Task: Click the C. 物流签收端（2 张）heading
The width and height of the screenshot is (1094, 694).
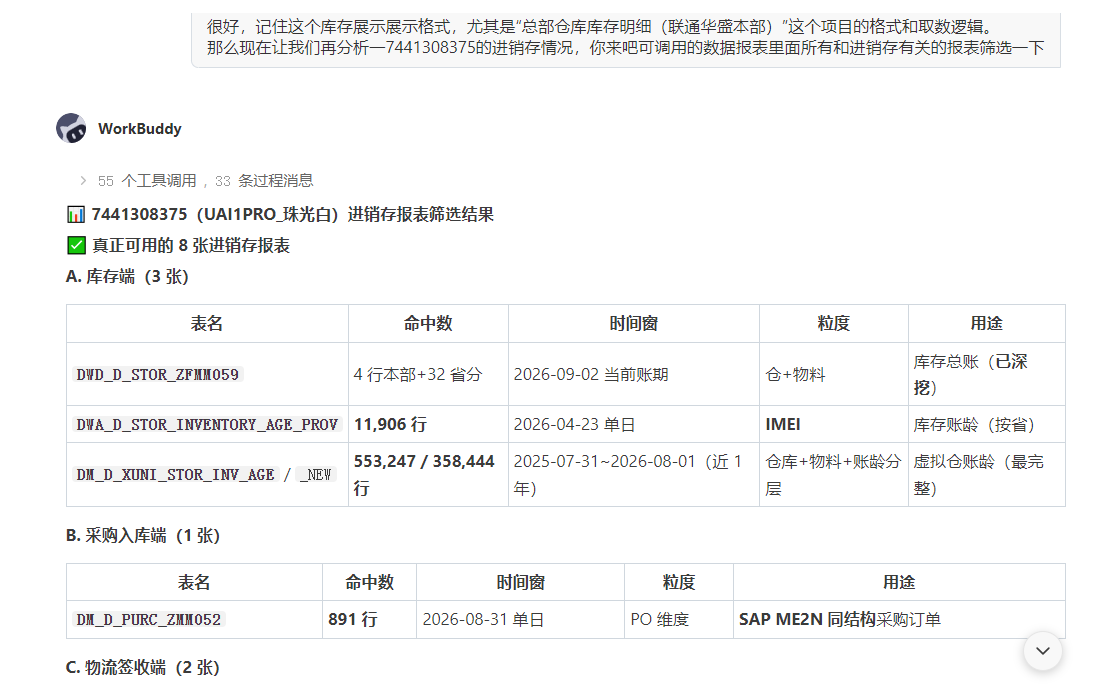Action: tap(143, 667)
